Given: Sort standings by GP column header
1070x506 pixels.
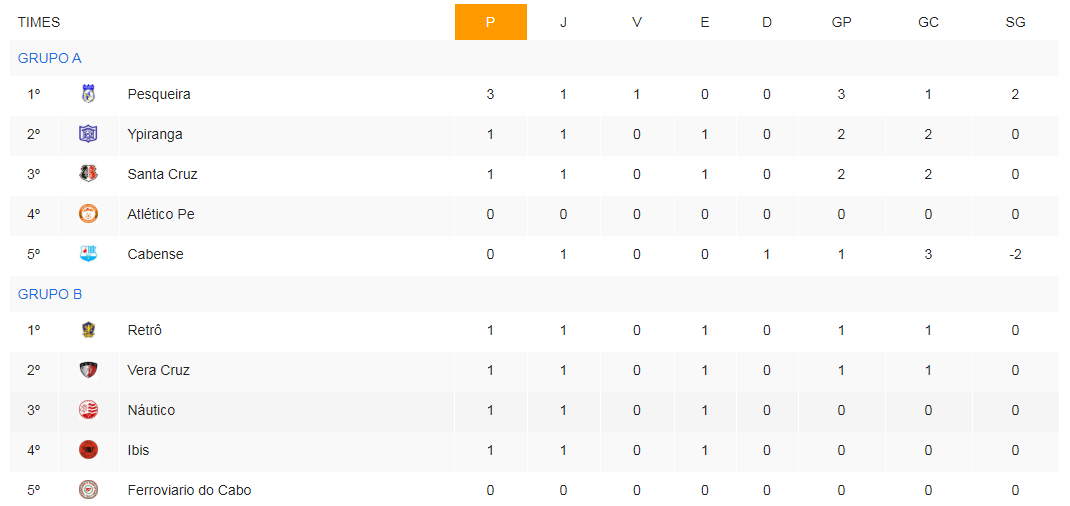Looking at the screenshot, I should point(841,22).
